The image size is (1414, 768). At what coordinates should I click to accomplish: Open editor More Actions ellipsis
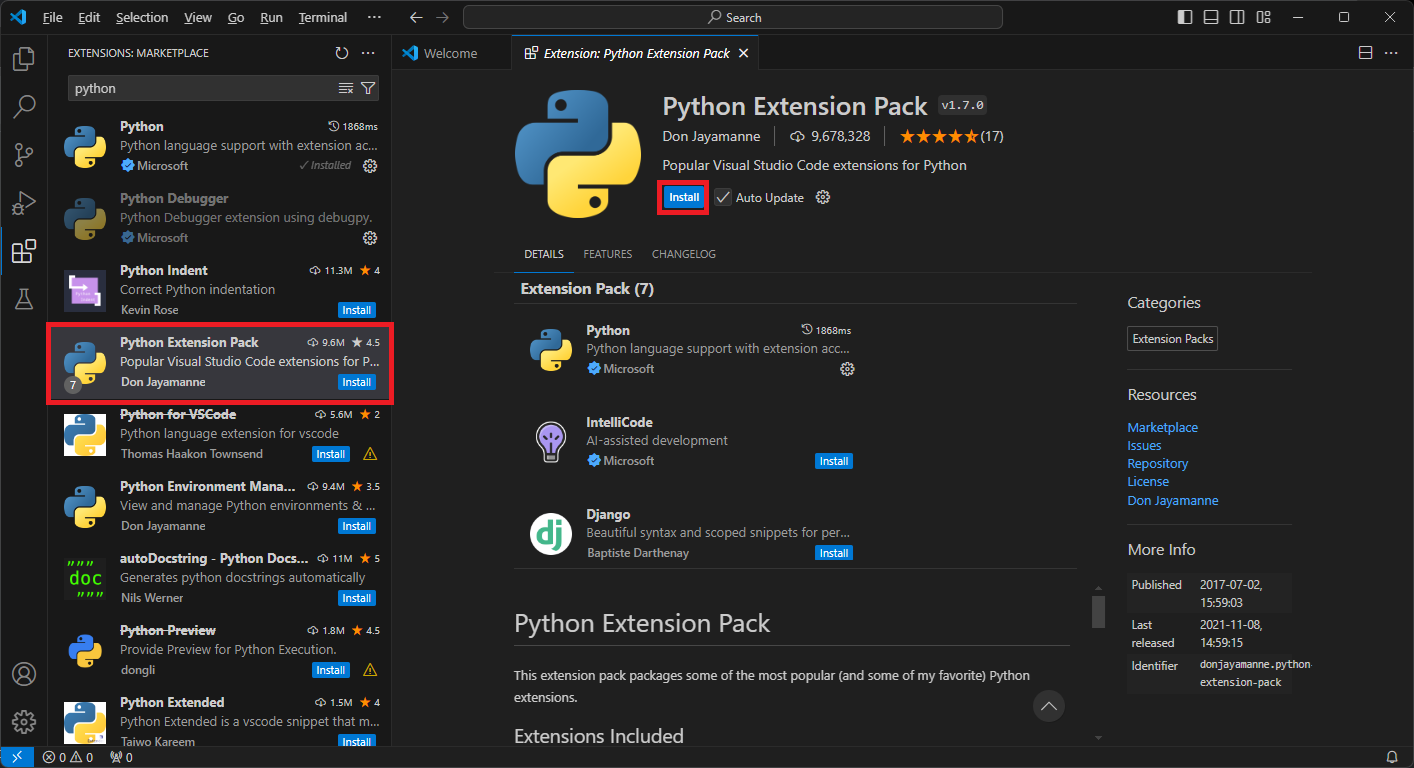point(1391,53)
